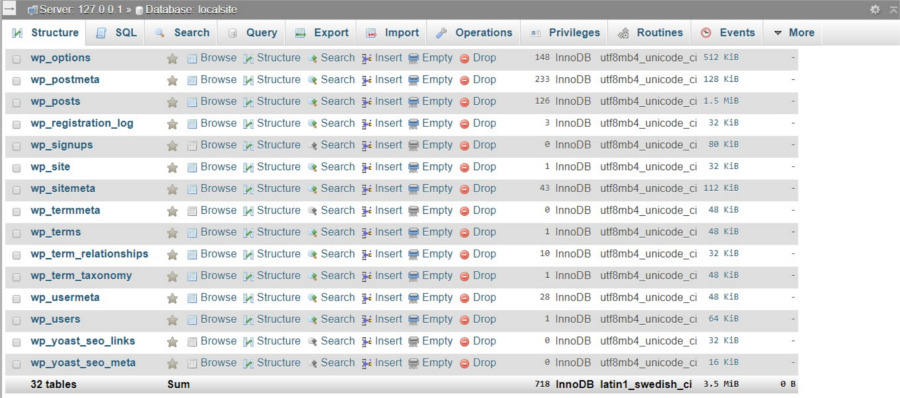Star the wp_sitemeta table
This screenshot has width=900, height=398.
(x=172, y=190)
